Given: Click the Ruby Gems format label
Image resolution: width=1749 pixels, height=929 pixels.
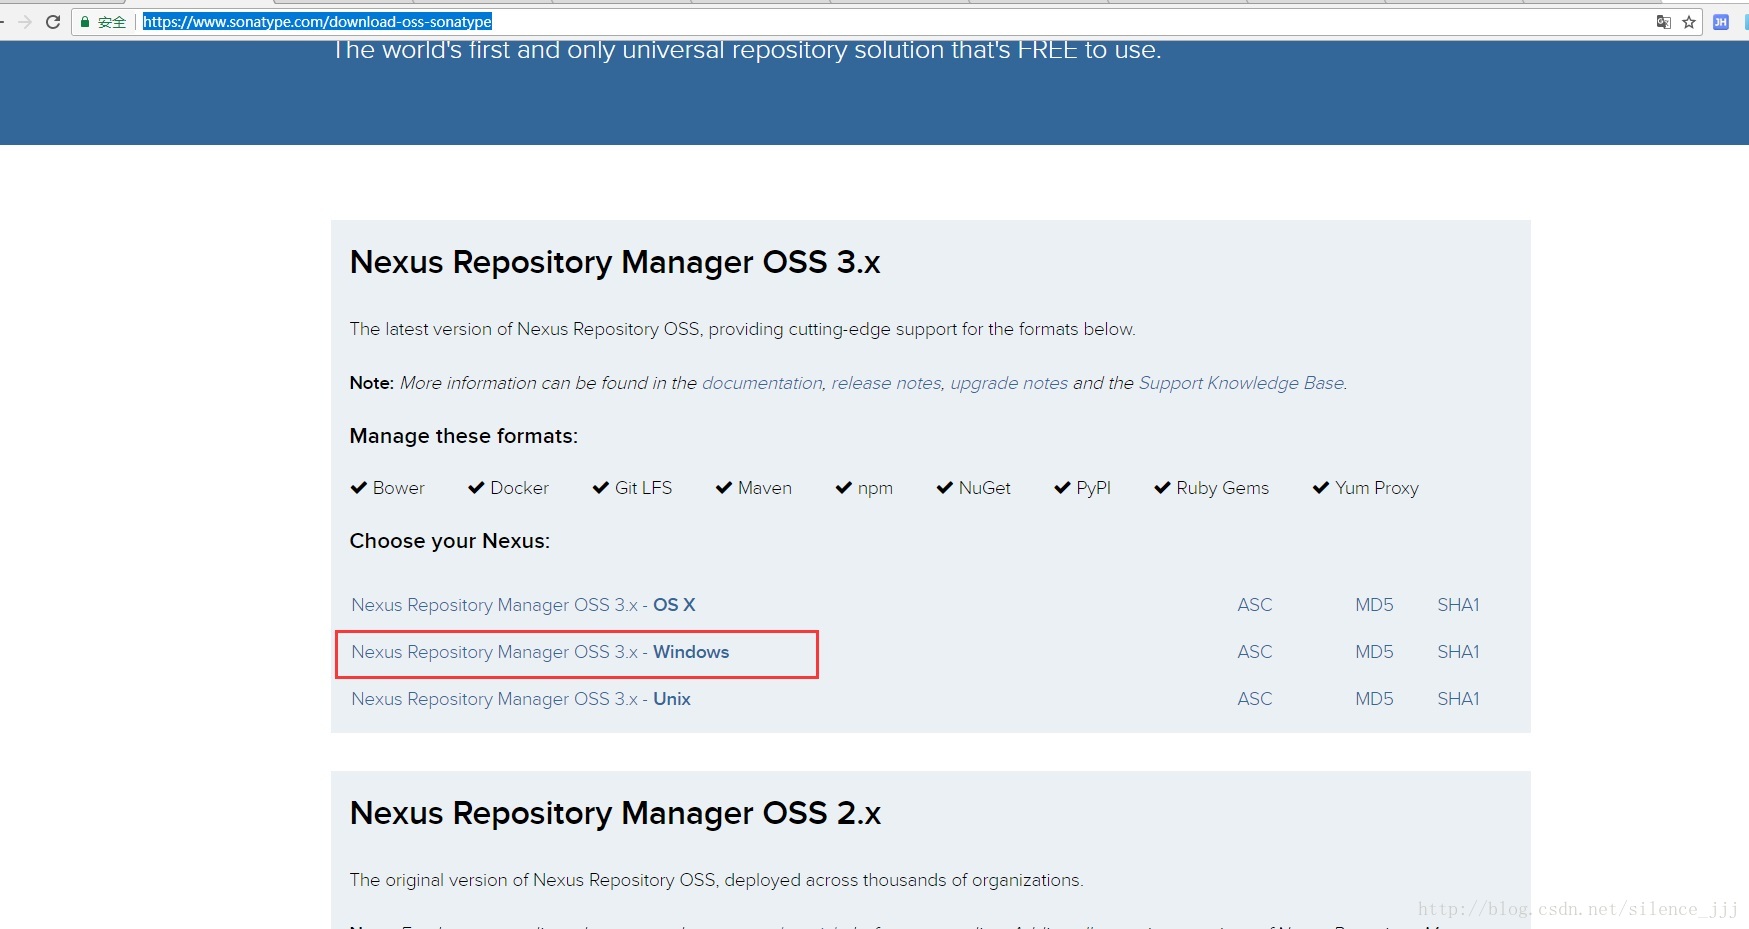Looking at the screenshot, I should click(1222, 488).
